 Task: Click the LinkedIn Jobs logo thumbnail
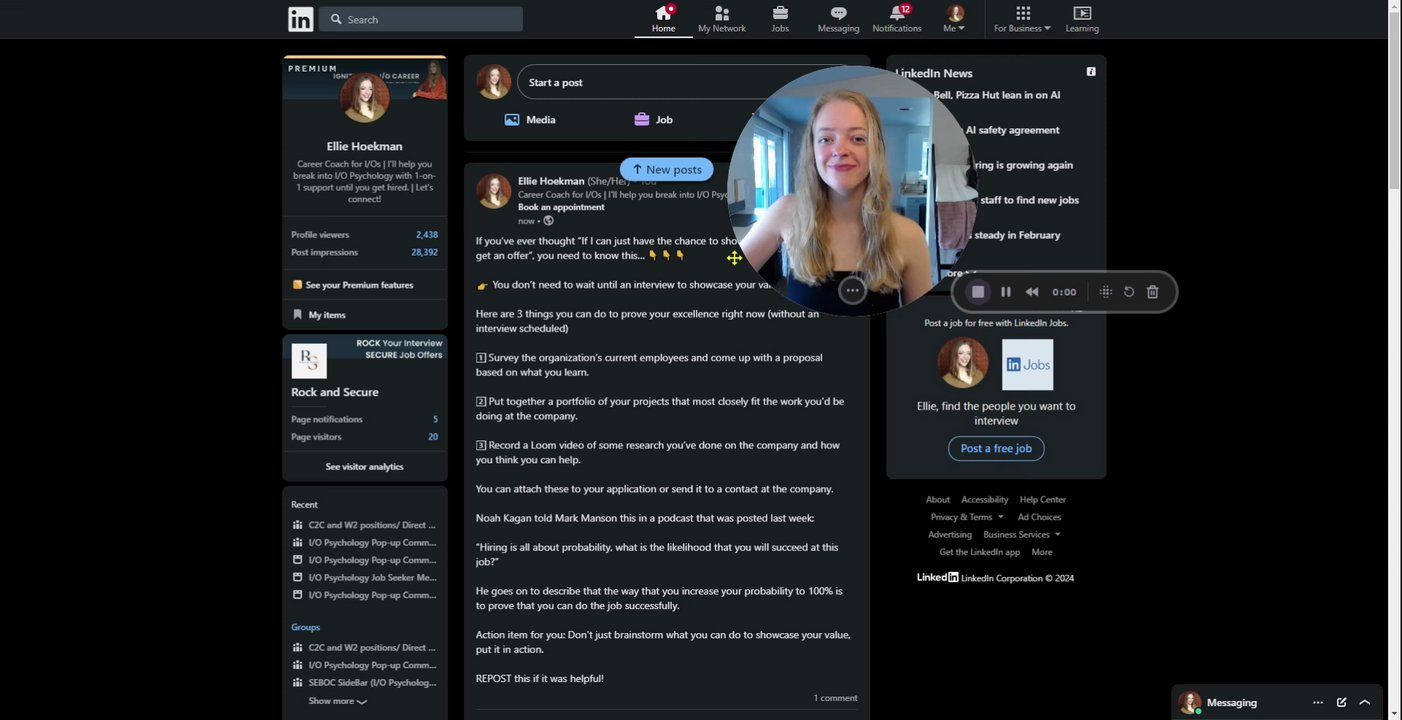pyautogui.click(x=1028, y=364)
